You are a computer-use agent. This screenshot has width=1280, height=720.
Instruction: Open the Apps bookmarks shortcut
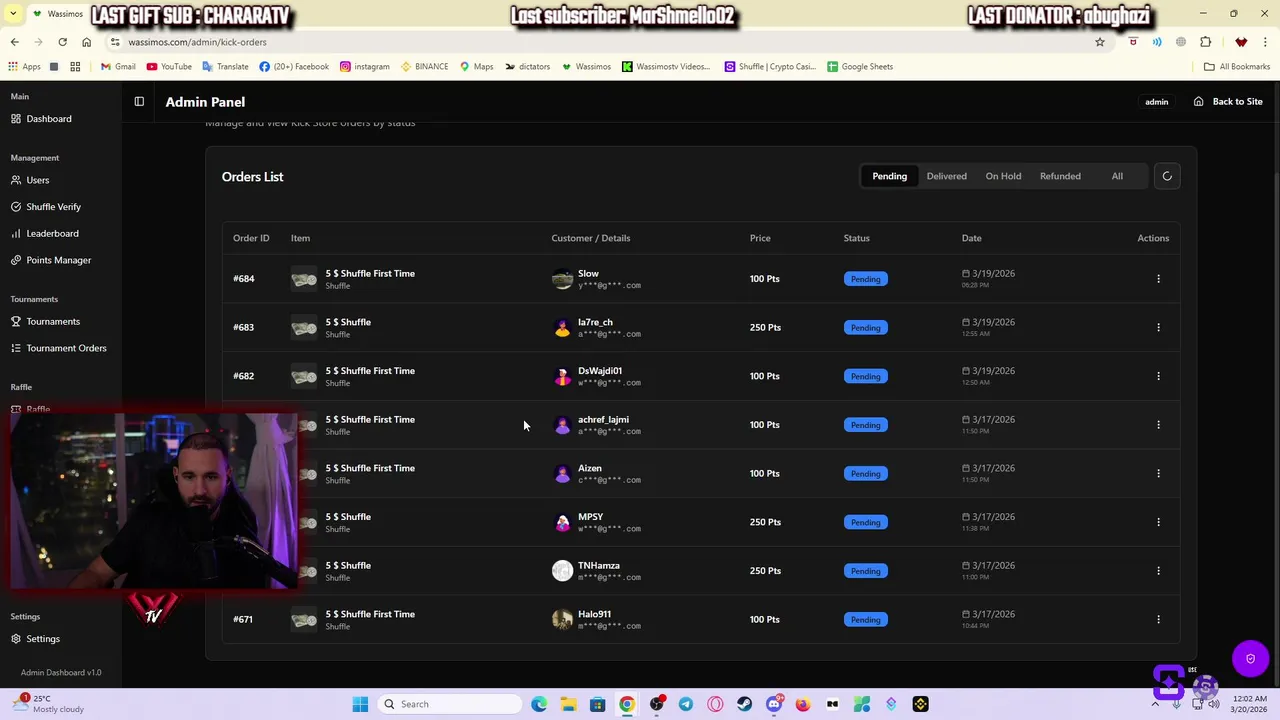(24, 67)
